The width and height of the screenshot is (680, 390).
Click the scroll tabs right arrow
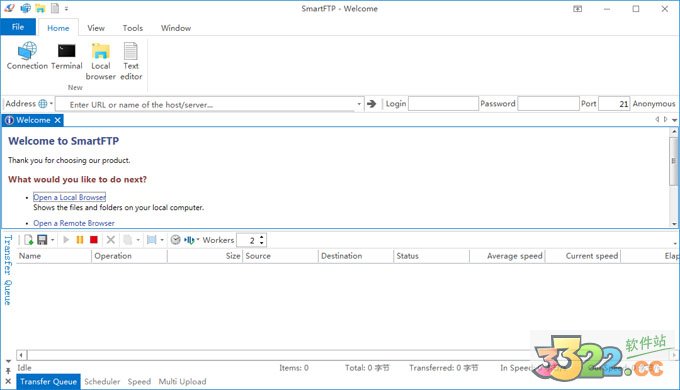point(665,119)
